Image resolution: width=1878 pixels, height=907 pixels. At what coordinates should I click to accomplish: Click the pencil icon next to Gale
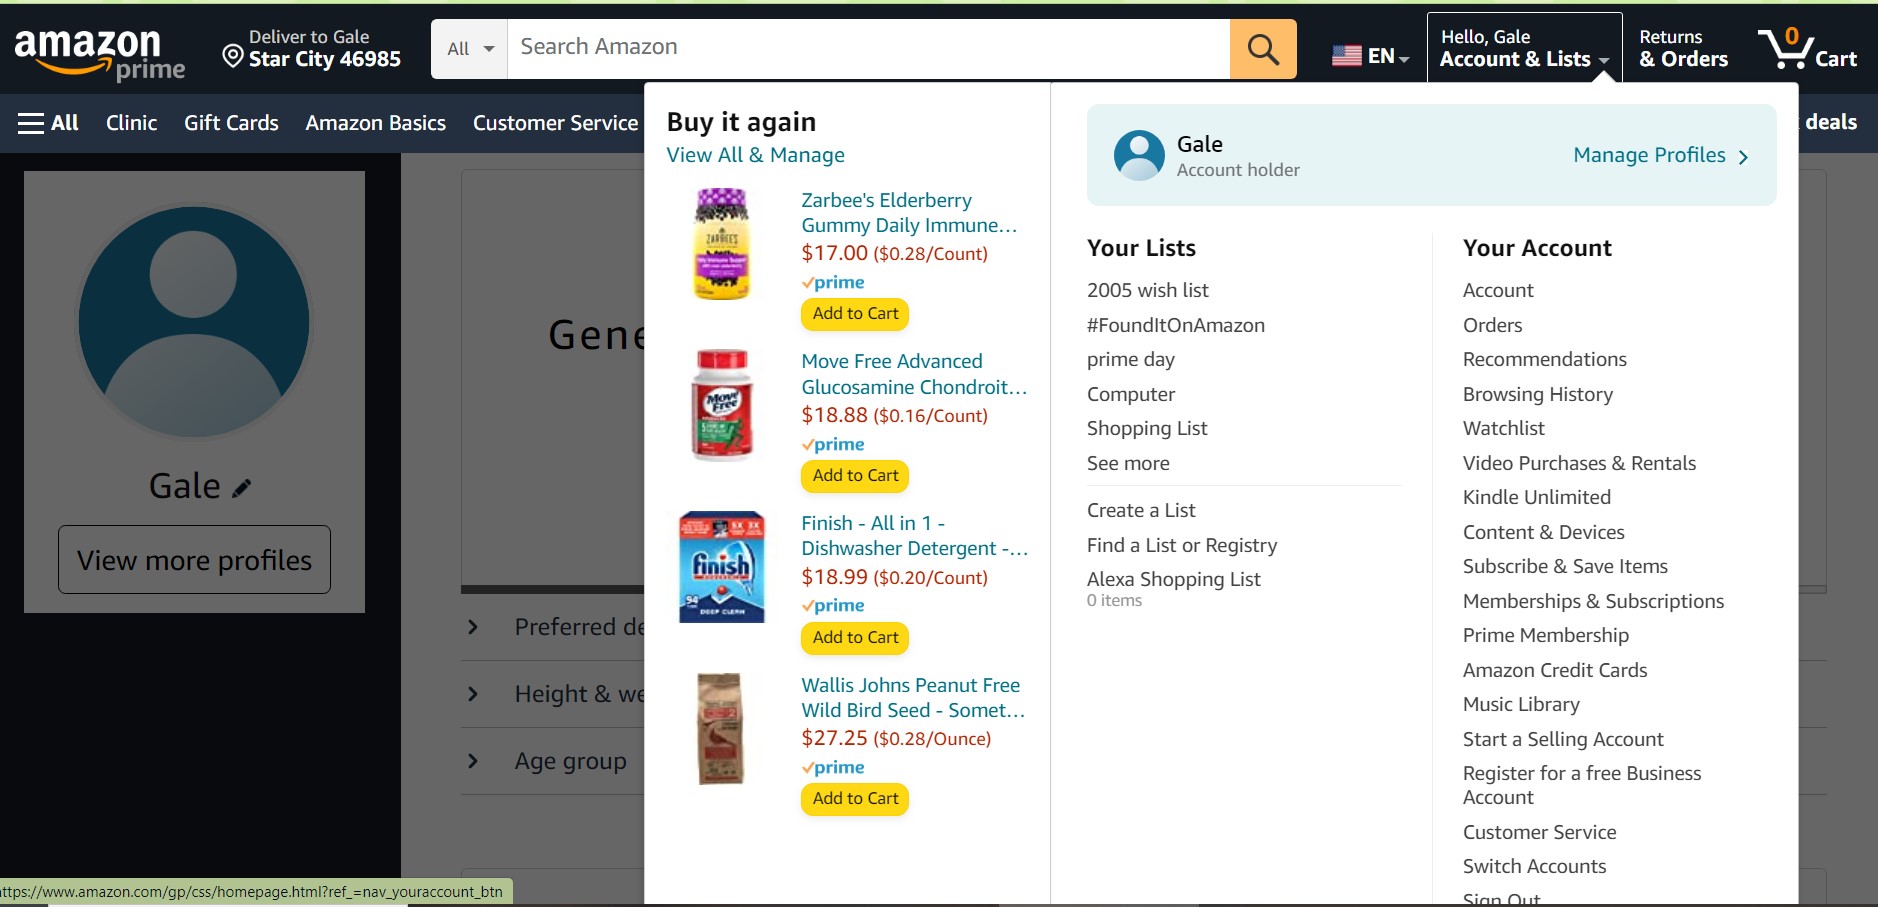[x=242, y=488]
